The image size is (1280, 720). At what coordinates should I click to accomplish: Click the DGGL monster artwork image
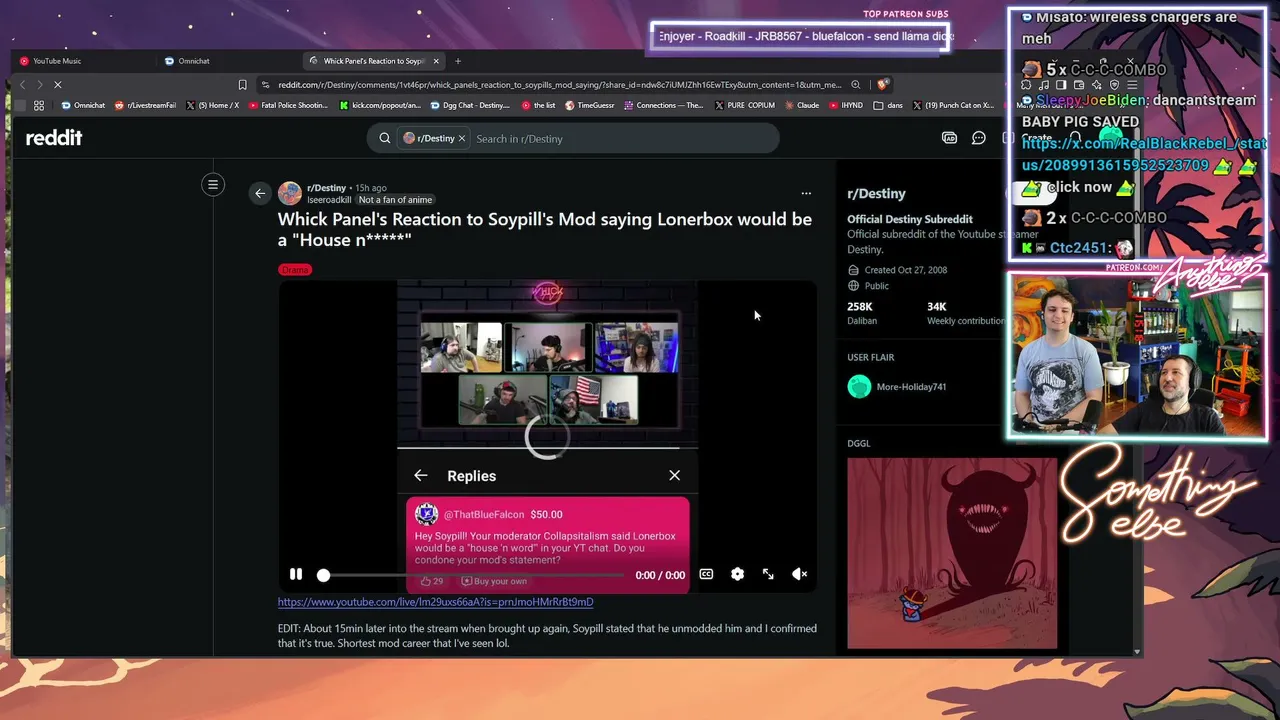[952, 553]
